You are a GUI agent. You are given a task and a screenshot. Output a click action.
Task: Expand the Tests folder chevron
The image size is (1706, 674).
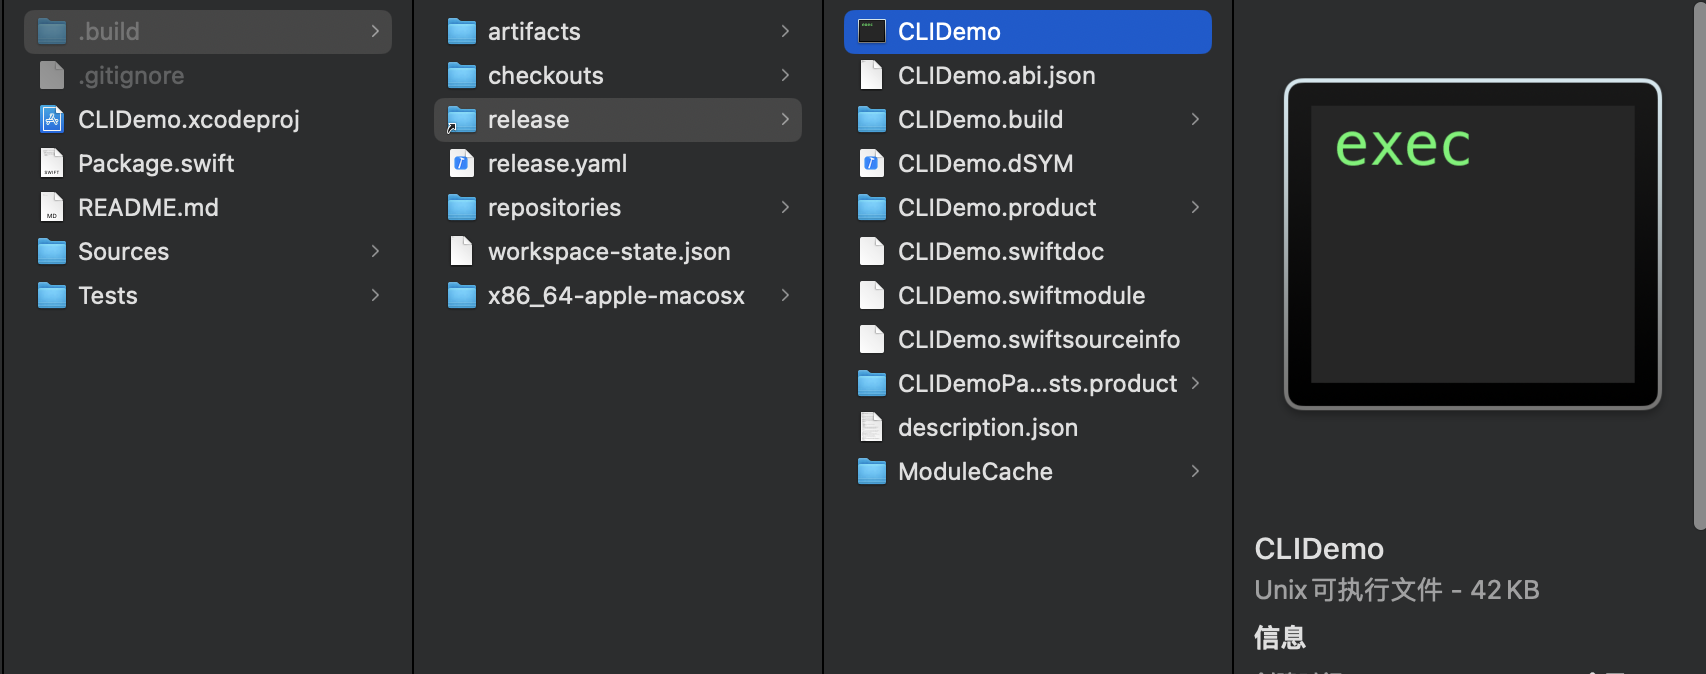tap(375, 296)
